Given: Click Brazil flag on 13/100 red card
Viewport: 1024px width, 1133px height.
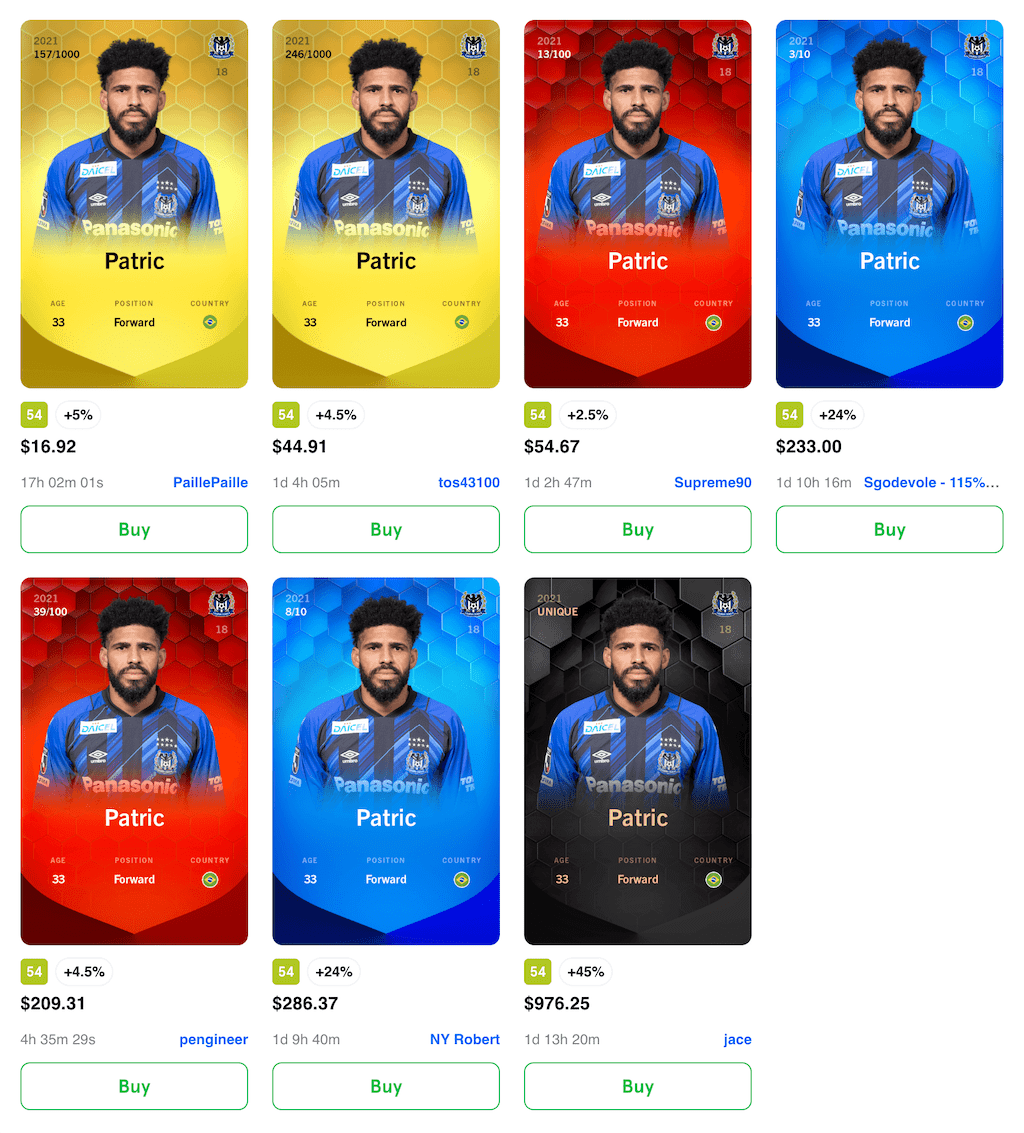Looking at the screenshot, I should coord(713,323).
